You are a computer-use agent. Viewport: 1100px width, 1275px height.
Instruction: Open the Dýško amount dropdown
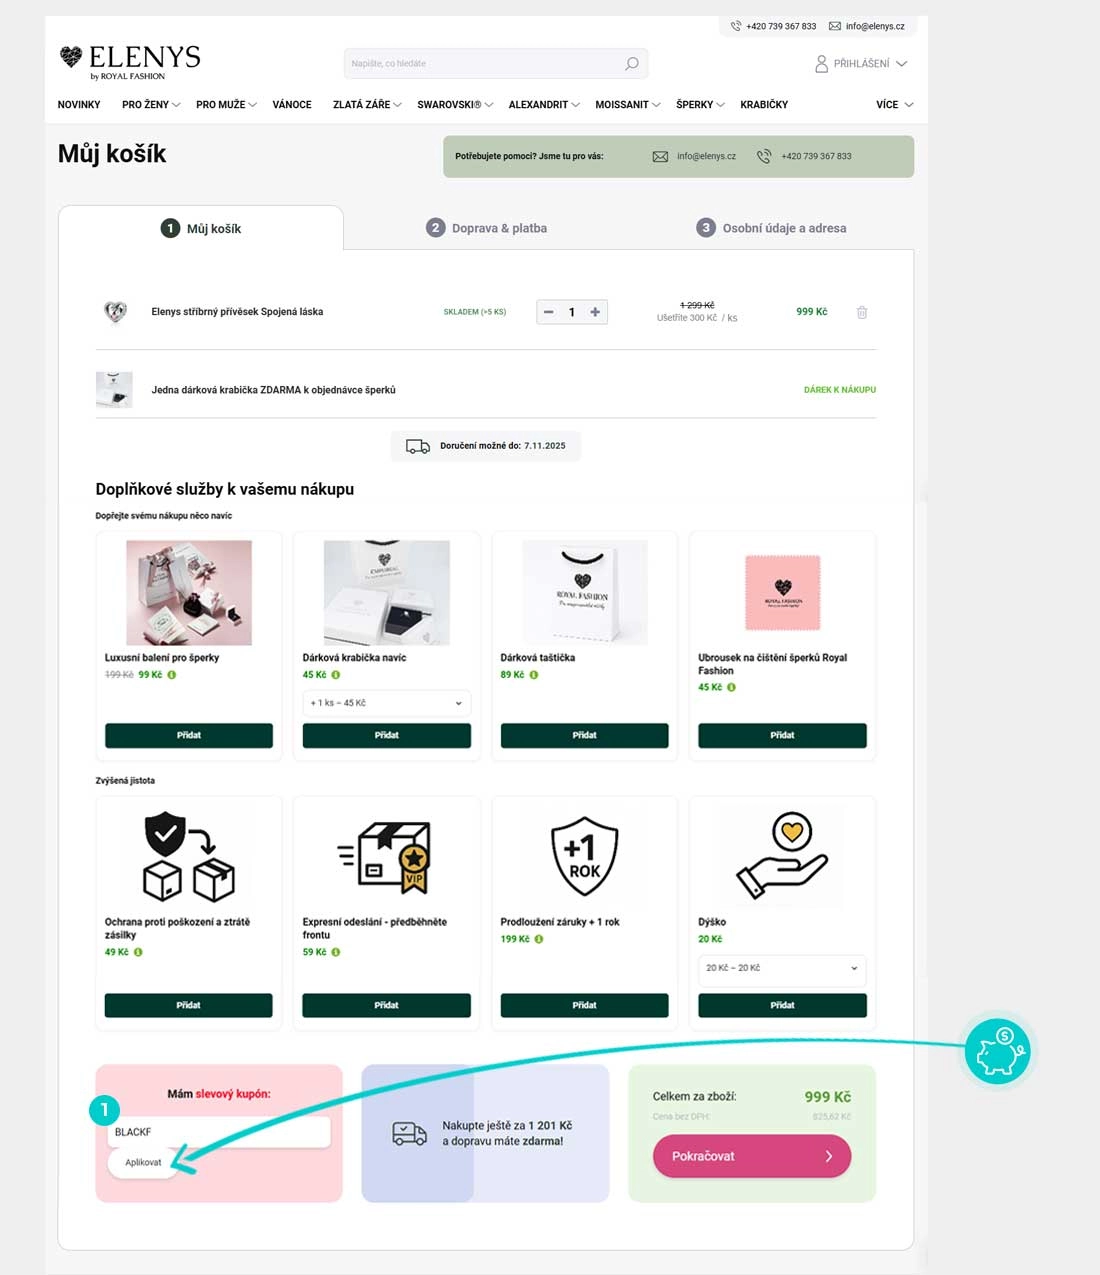pos(782,968)
